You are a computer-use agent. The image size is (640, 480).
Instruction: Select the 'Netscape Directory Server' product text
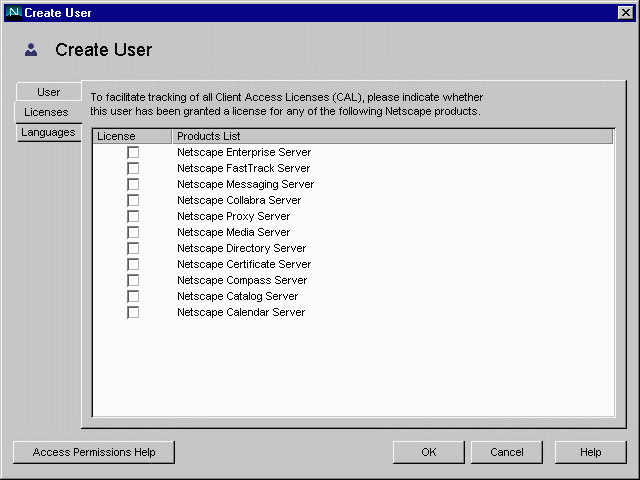[242, 248]
